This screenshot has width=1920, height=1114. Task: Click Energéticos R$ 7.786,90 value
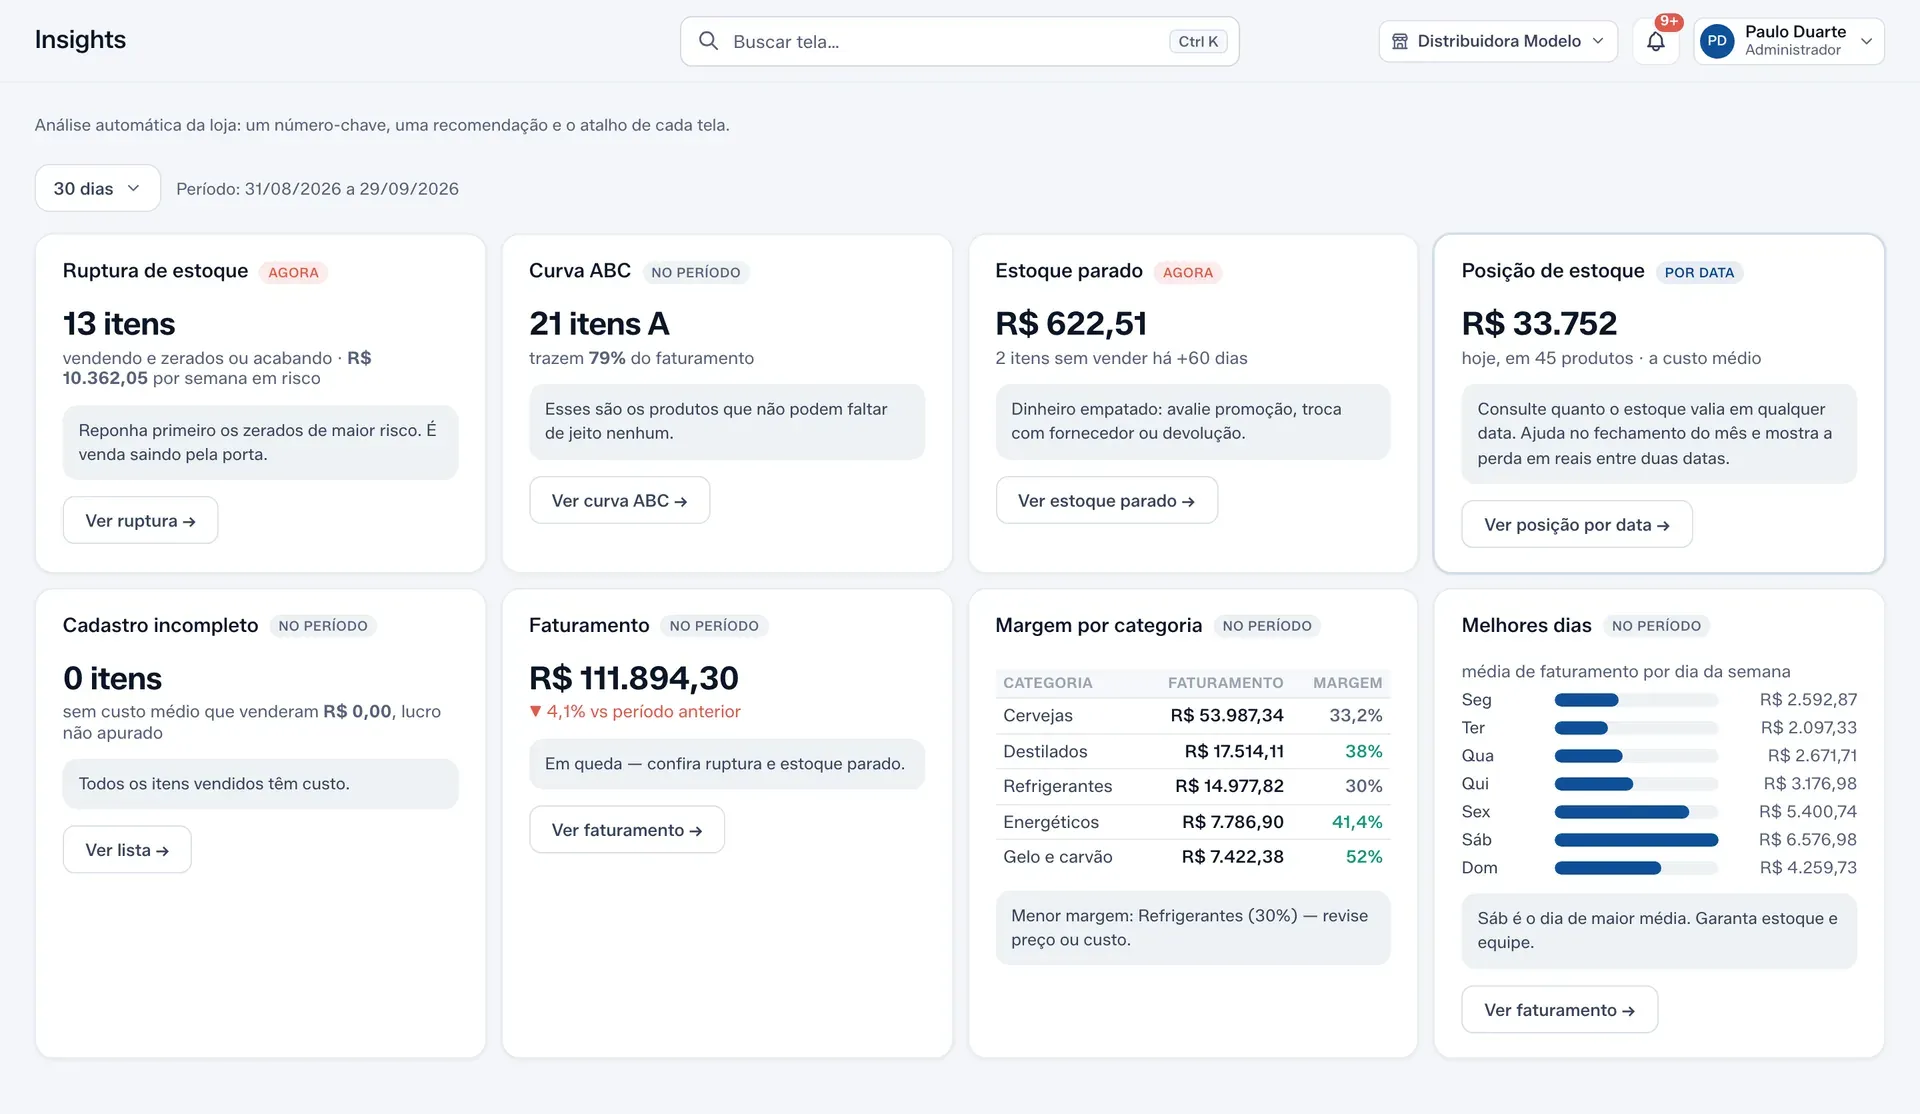pyautogui.click(x=1232, y=822)
